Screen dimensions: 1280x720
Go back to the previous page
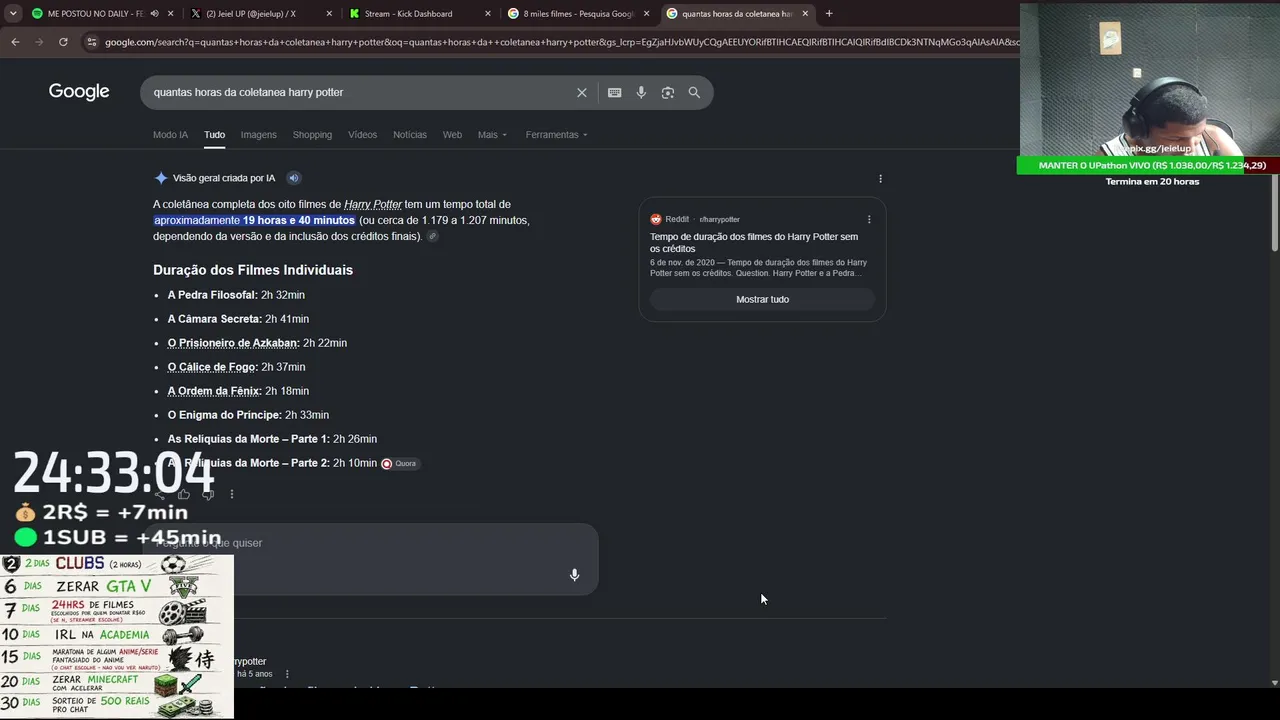click(x=15, y=42)
